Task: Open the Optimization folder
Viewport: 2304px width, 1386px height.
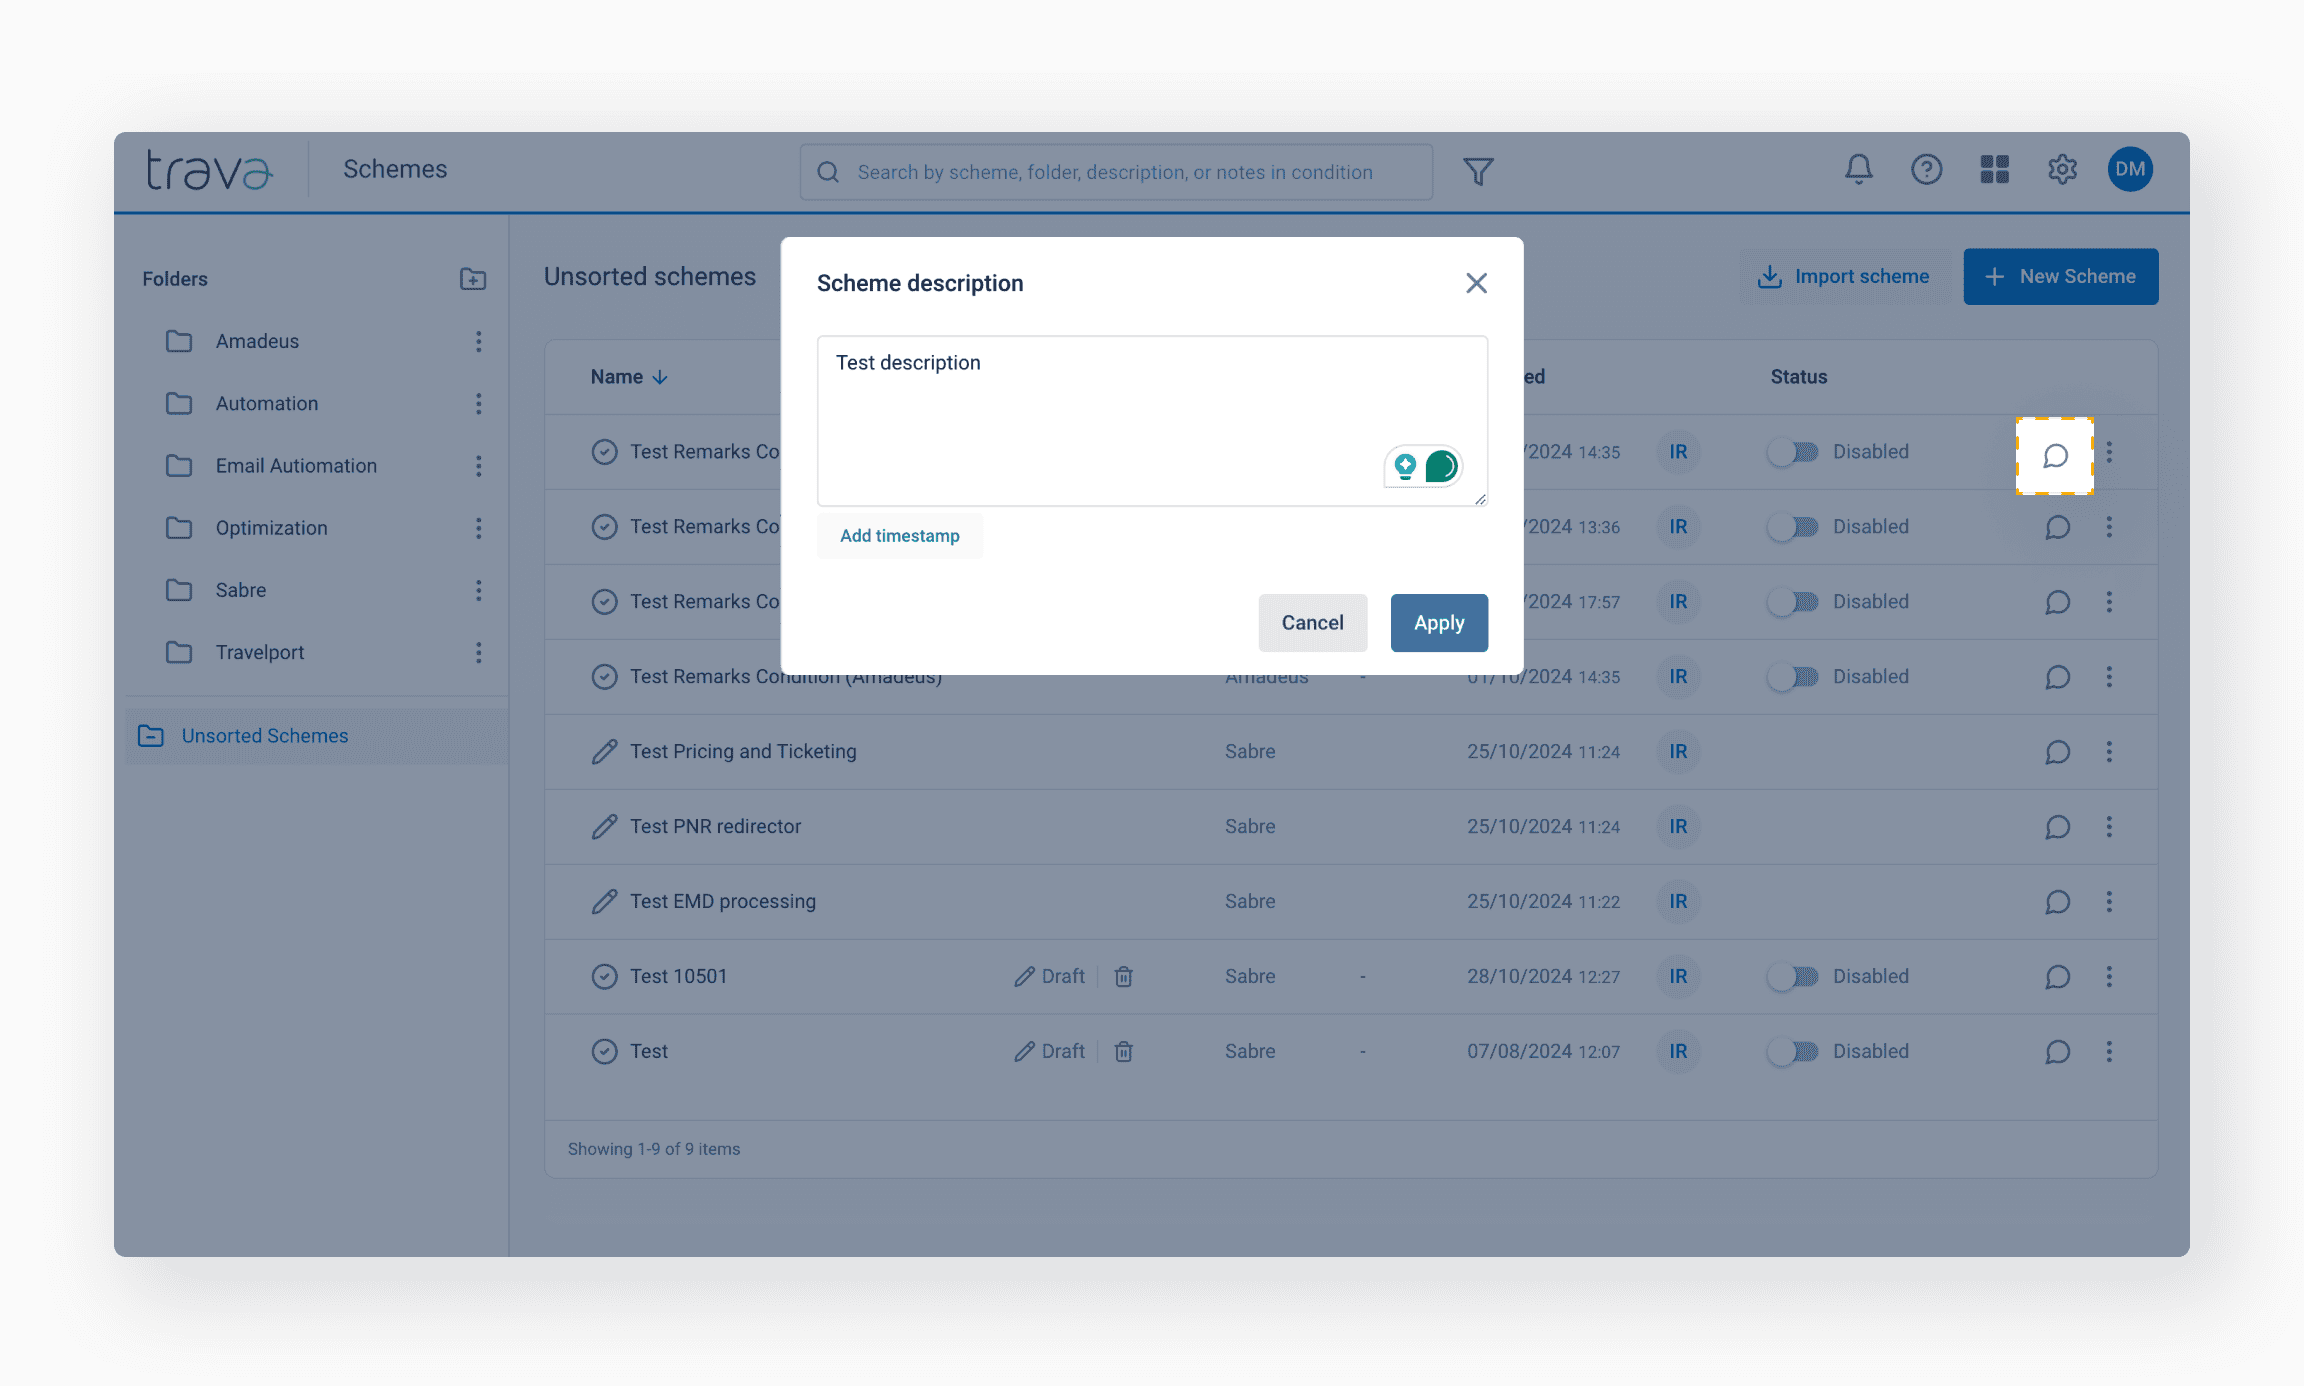Action: tap(271, 528)
